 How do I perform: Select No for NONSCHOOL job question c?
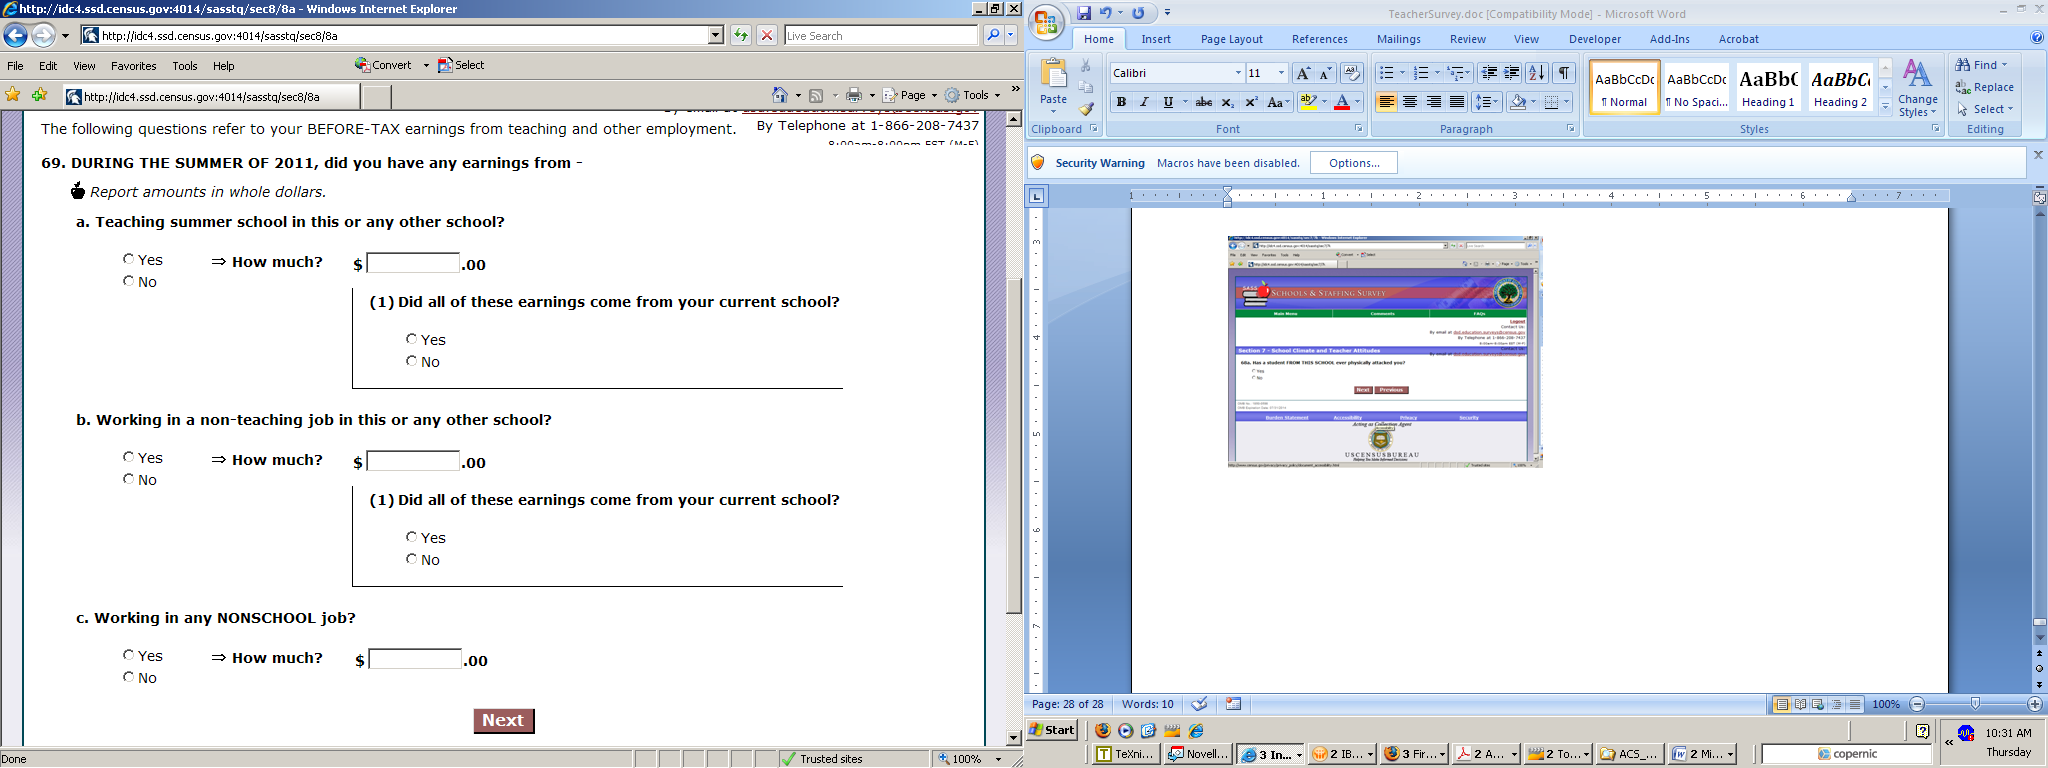129,677
